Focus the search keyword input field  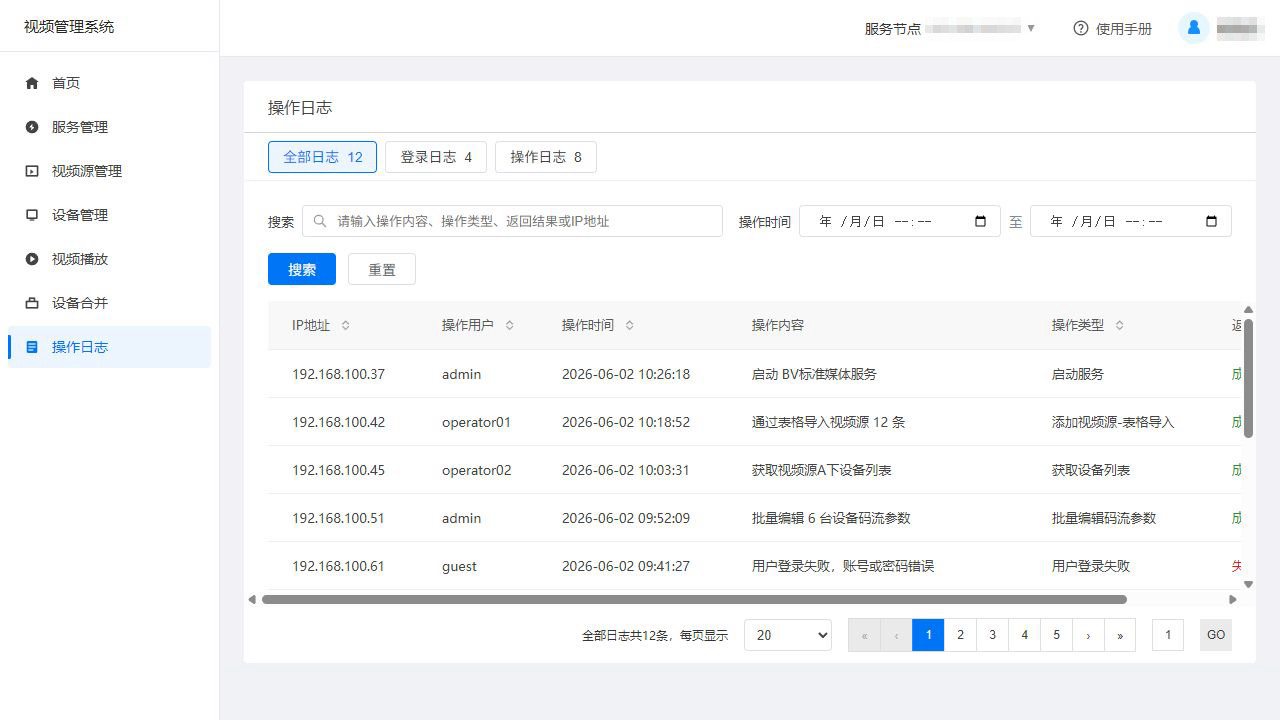click(512, 221)
